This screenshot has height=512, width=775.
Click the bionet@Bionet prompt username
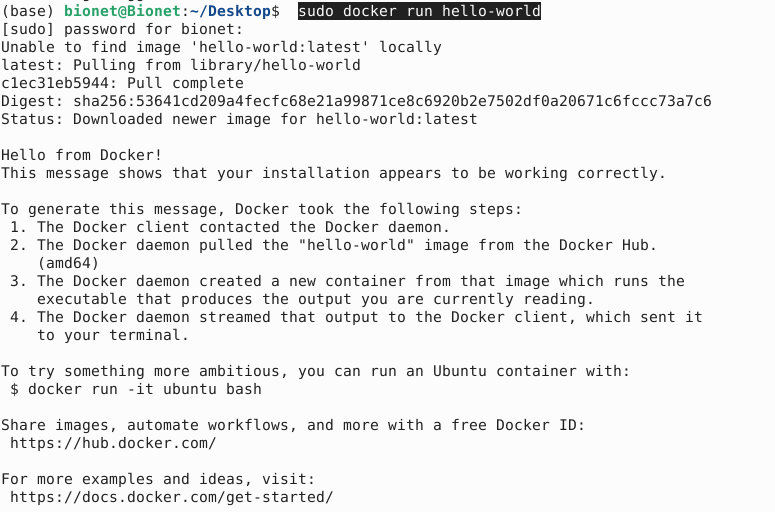[x=123, y=11]
